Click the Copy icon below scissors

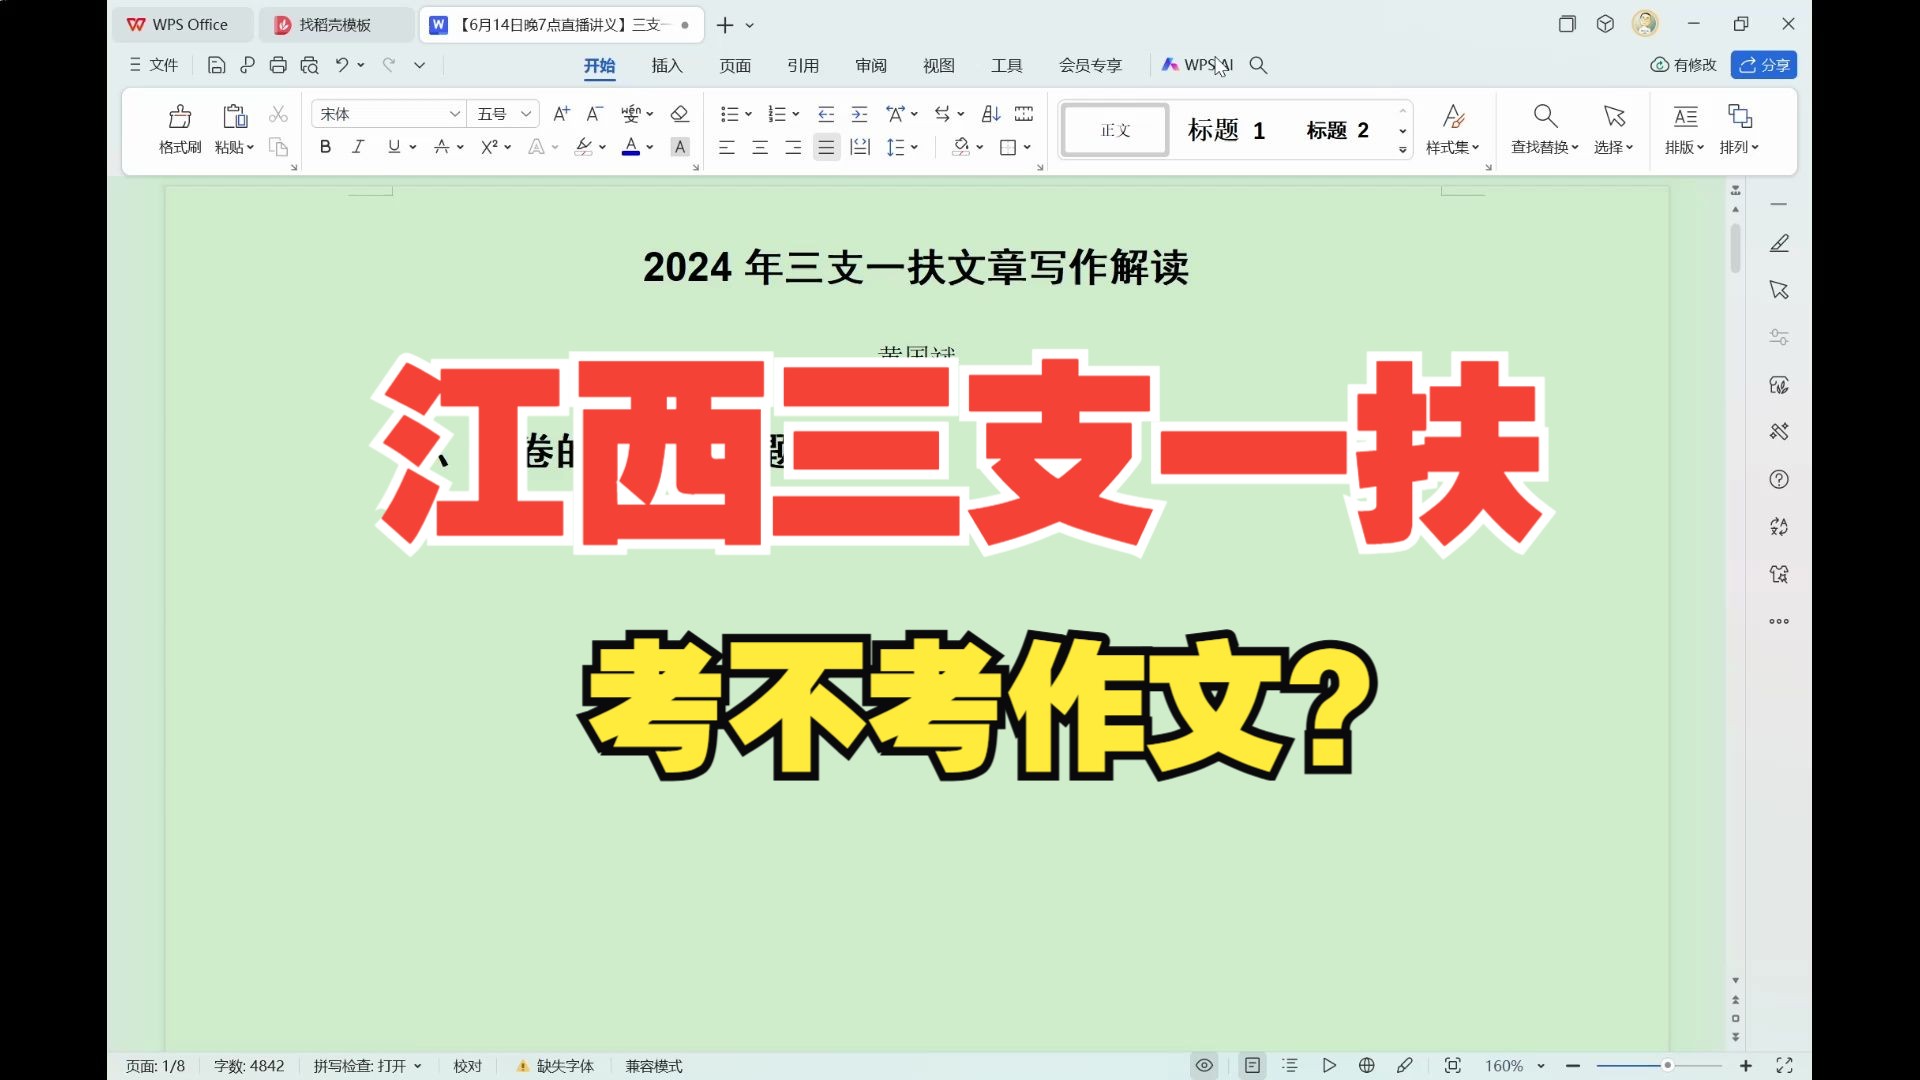(x=278, y=147)
